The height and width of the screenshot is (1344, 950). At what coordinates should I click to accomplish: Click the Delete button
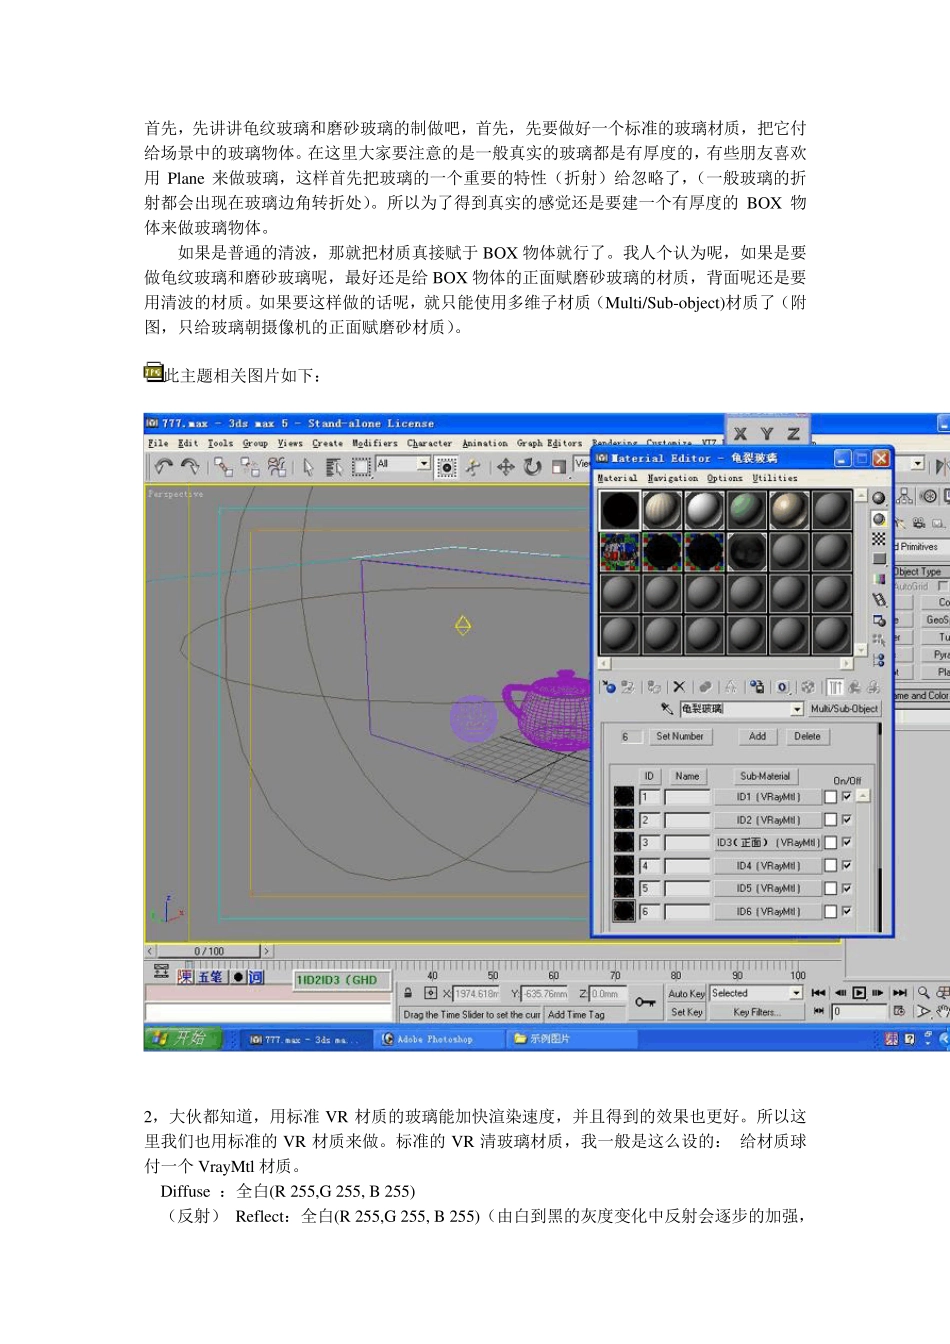(x=807, y=736)
